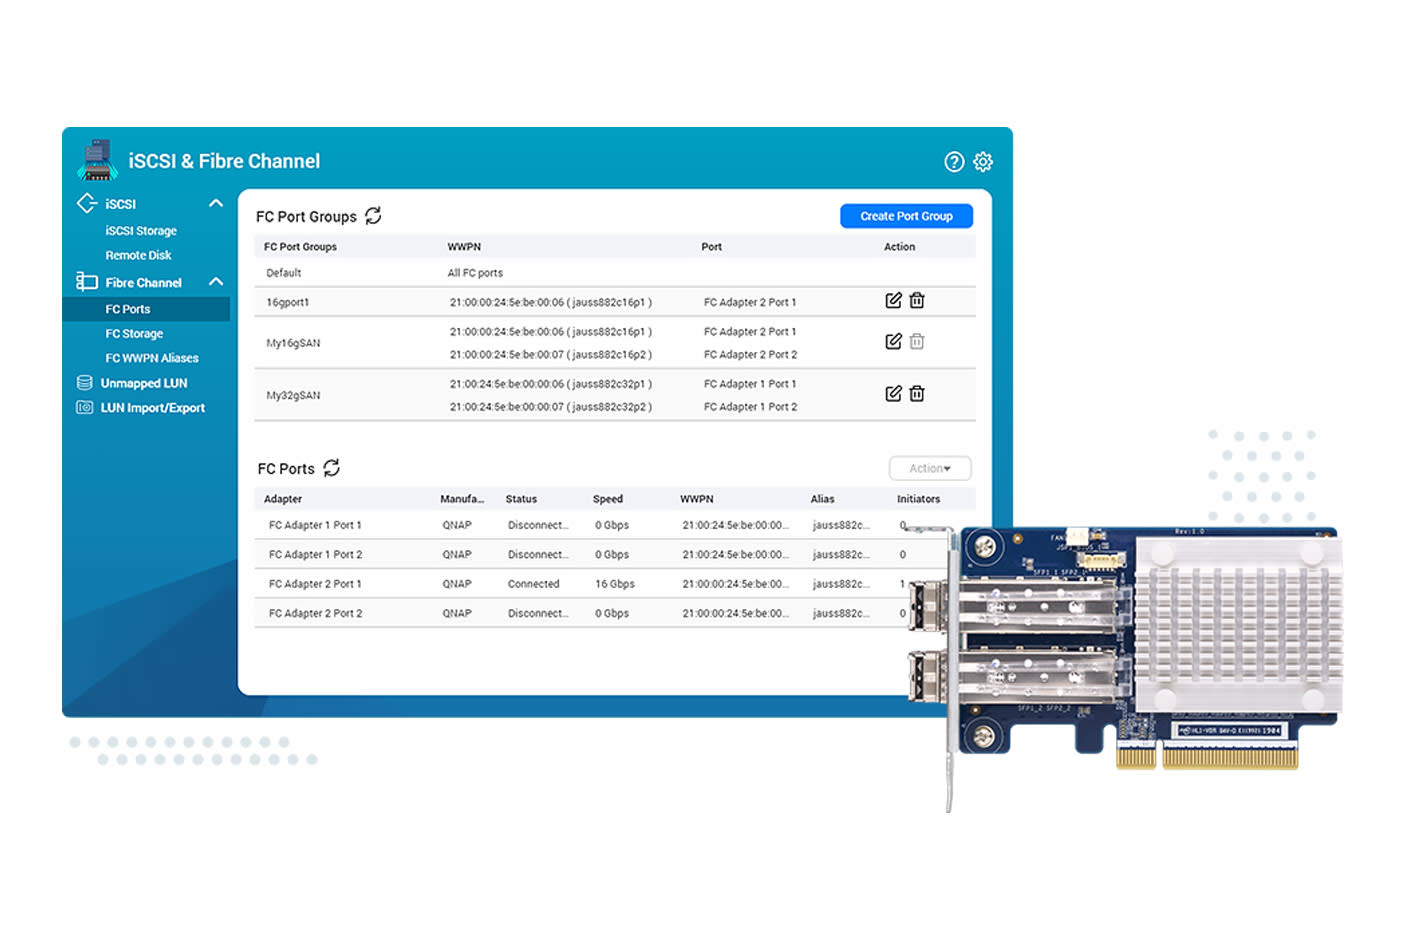The width and height of the screenshot is (1406, 940).
Task: Delete the My32gSAN port group
Action: click(917, 393)
